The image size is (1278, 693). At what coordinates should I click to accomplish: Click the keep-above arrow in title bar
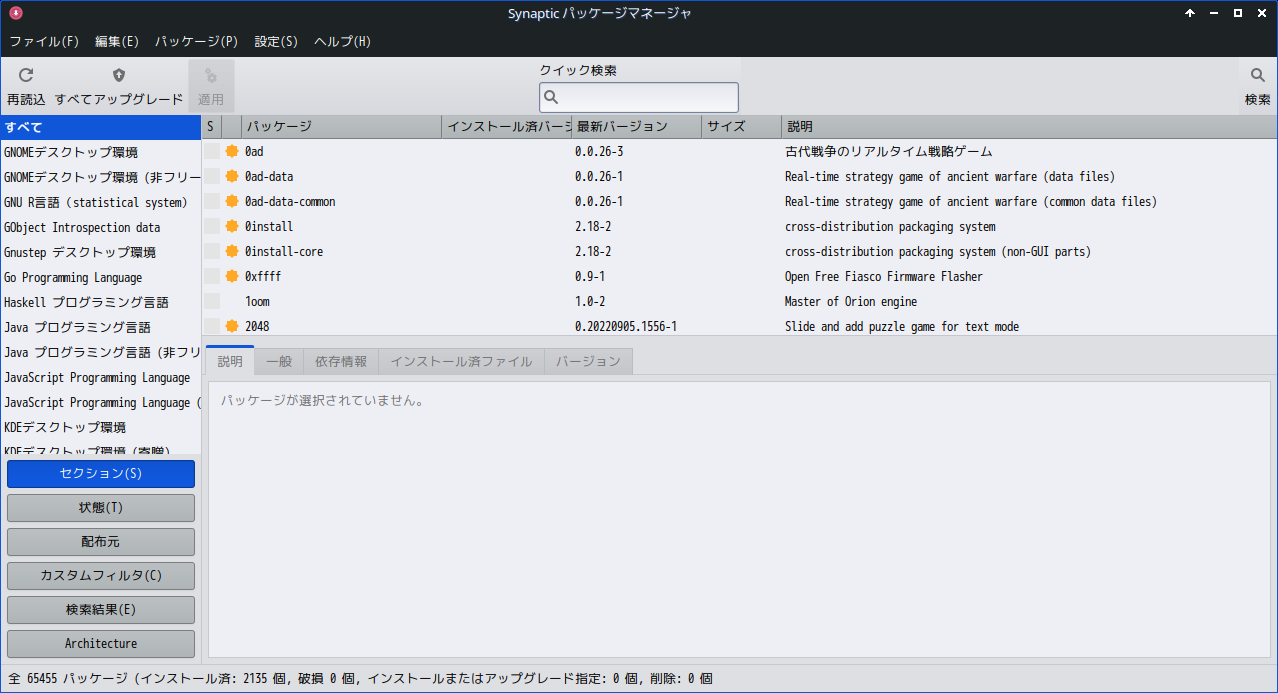click(1190, 13)
